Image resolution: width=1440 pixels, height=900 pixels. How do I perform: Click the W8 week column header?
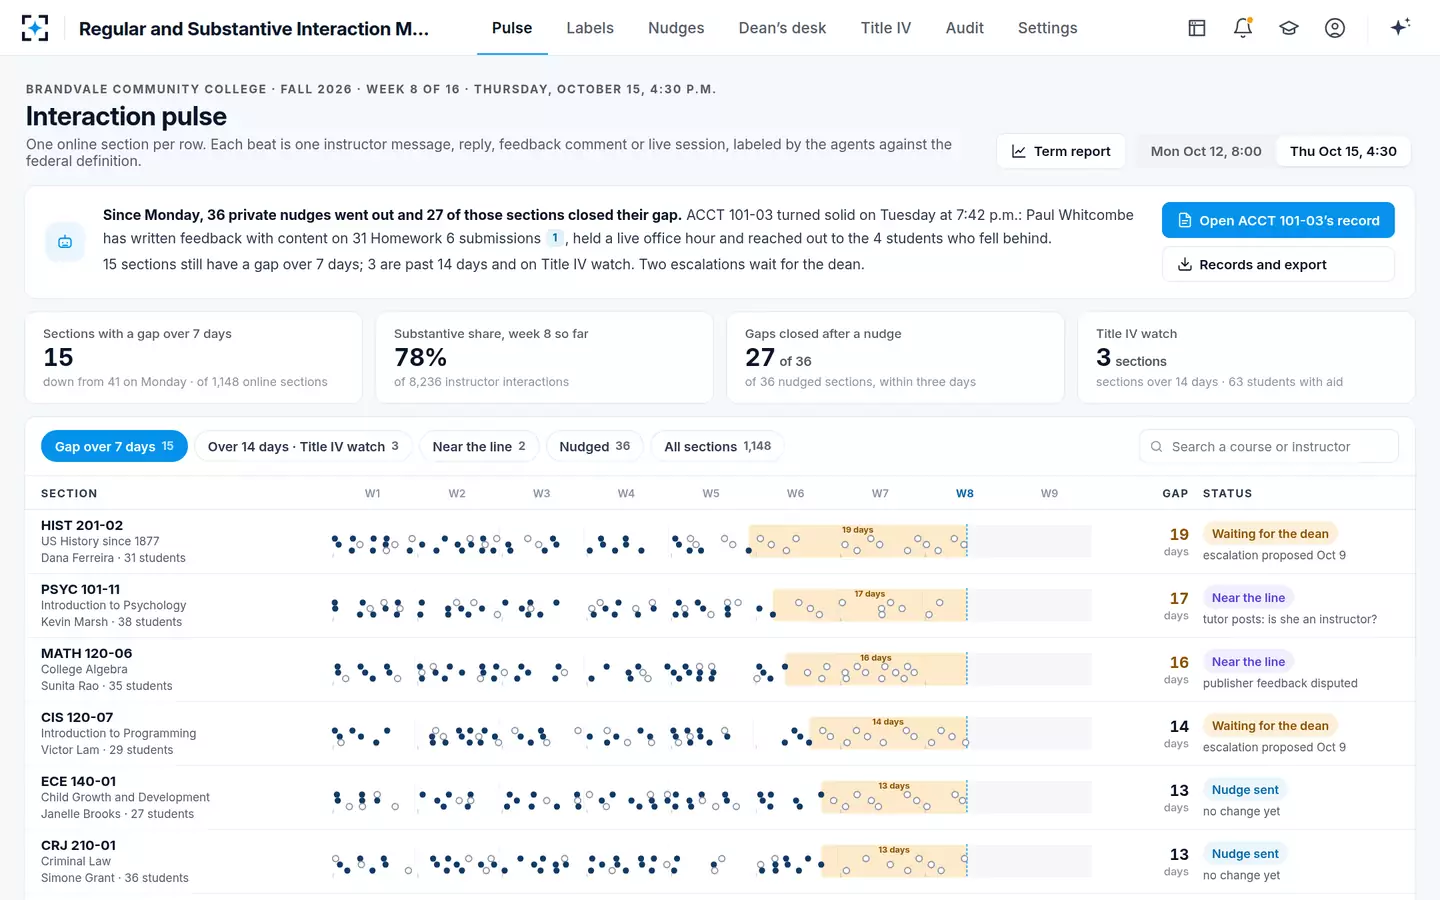point(965,493)
